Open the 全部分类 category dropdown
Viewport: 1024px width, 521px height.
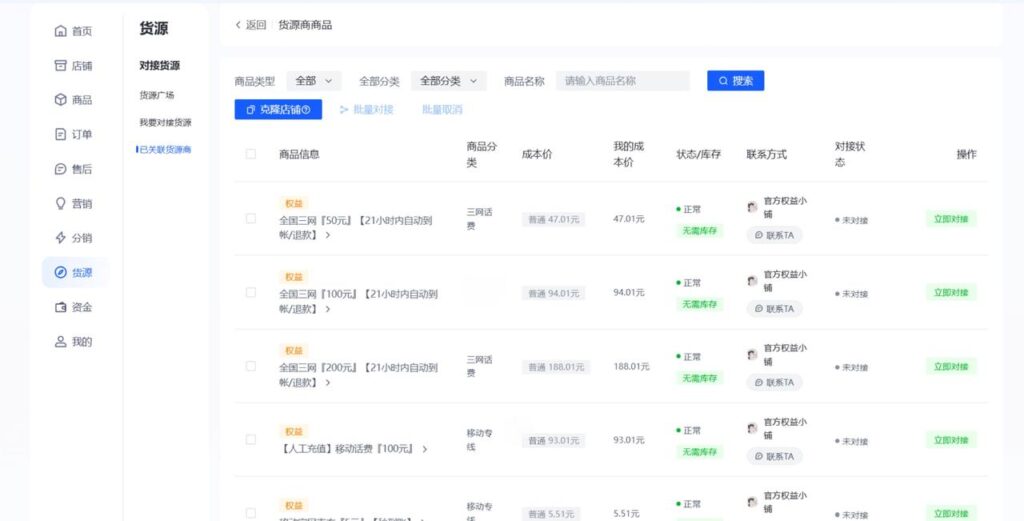click(x=449, y=81)
